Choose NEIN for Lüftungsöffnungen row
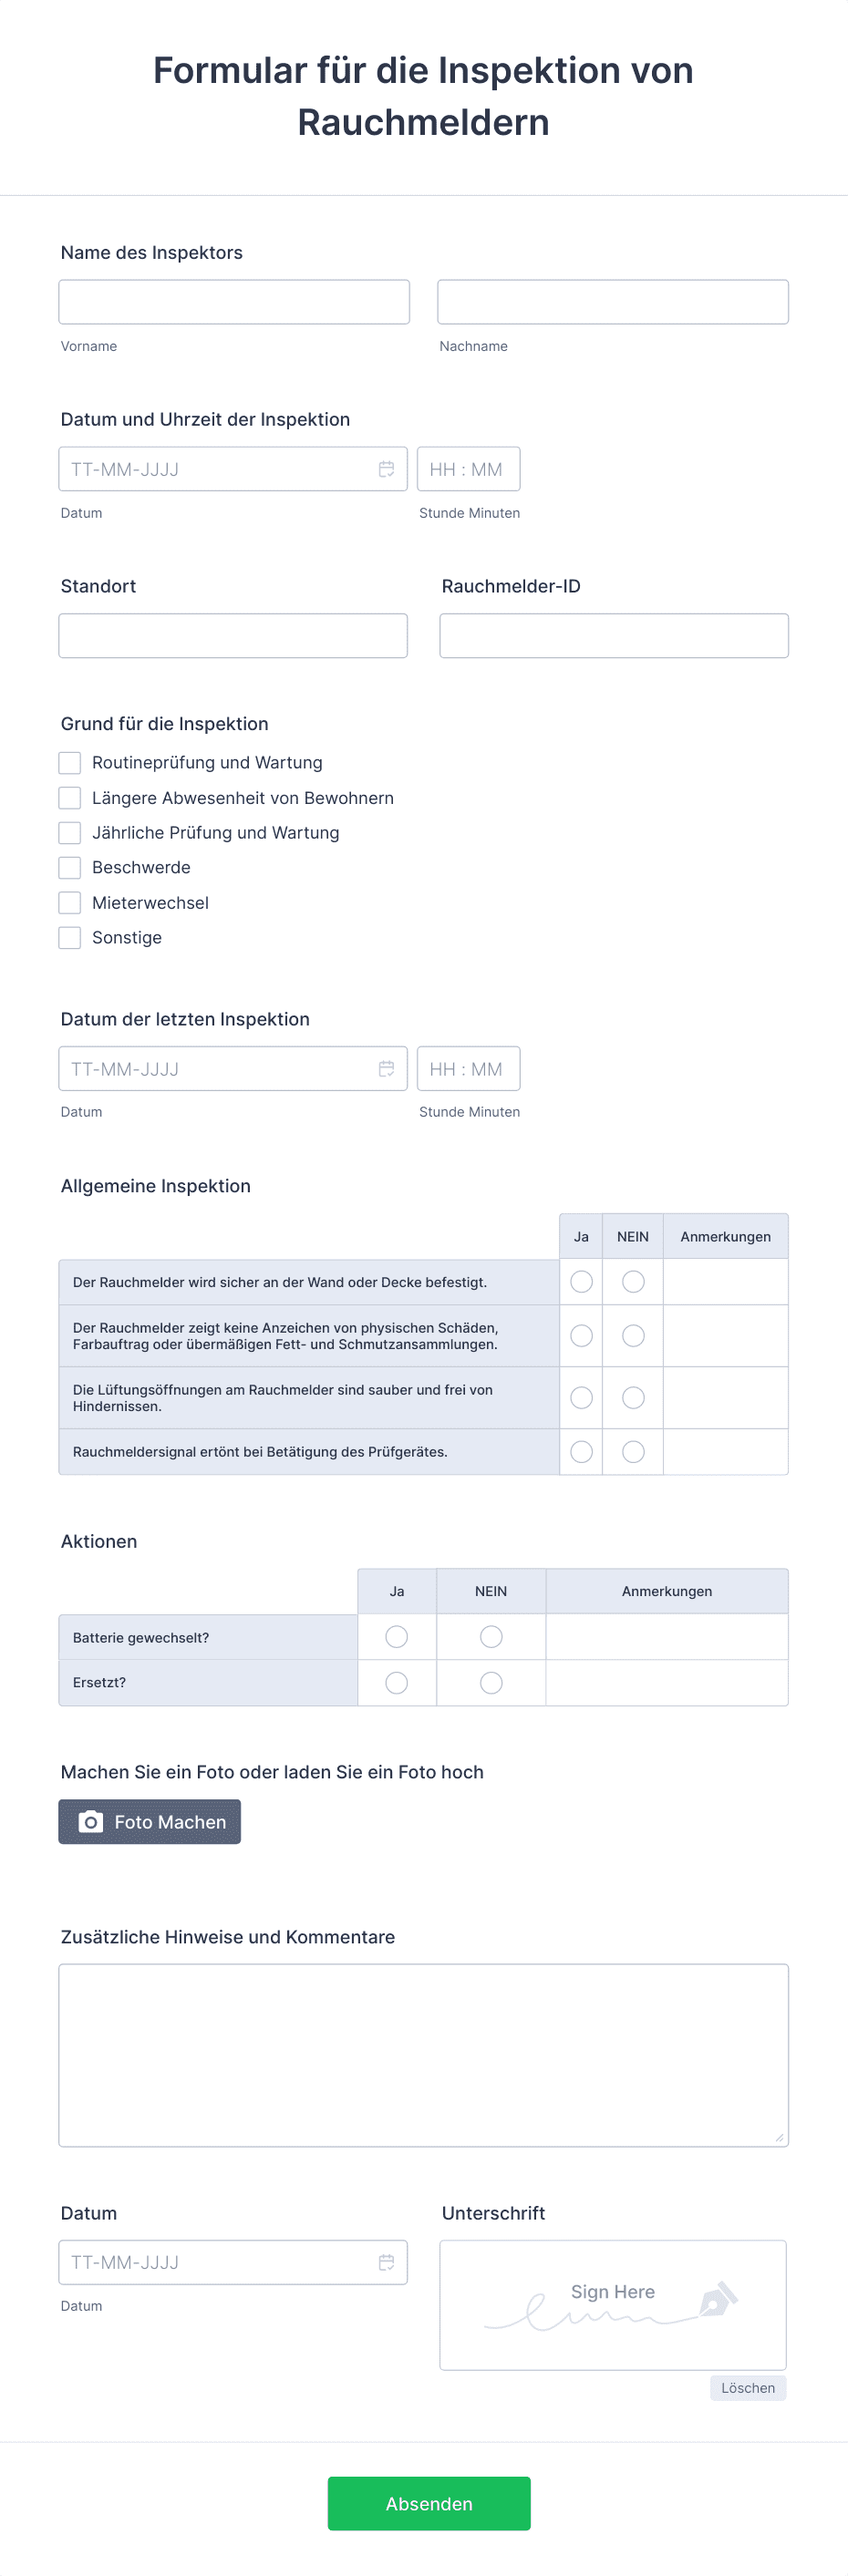This screenshot has width=848, height=2576. tap(633, 1398)
